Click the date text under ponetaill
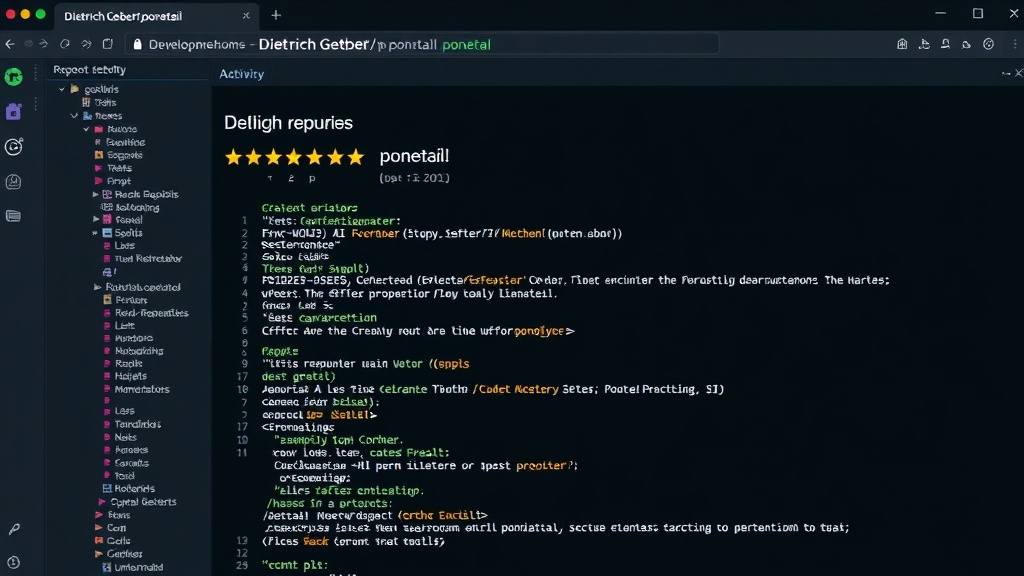 414,178
